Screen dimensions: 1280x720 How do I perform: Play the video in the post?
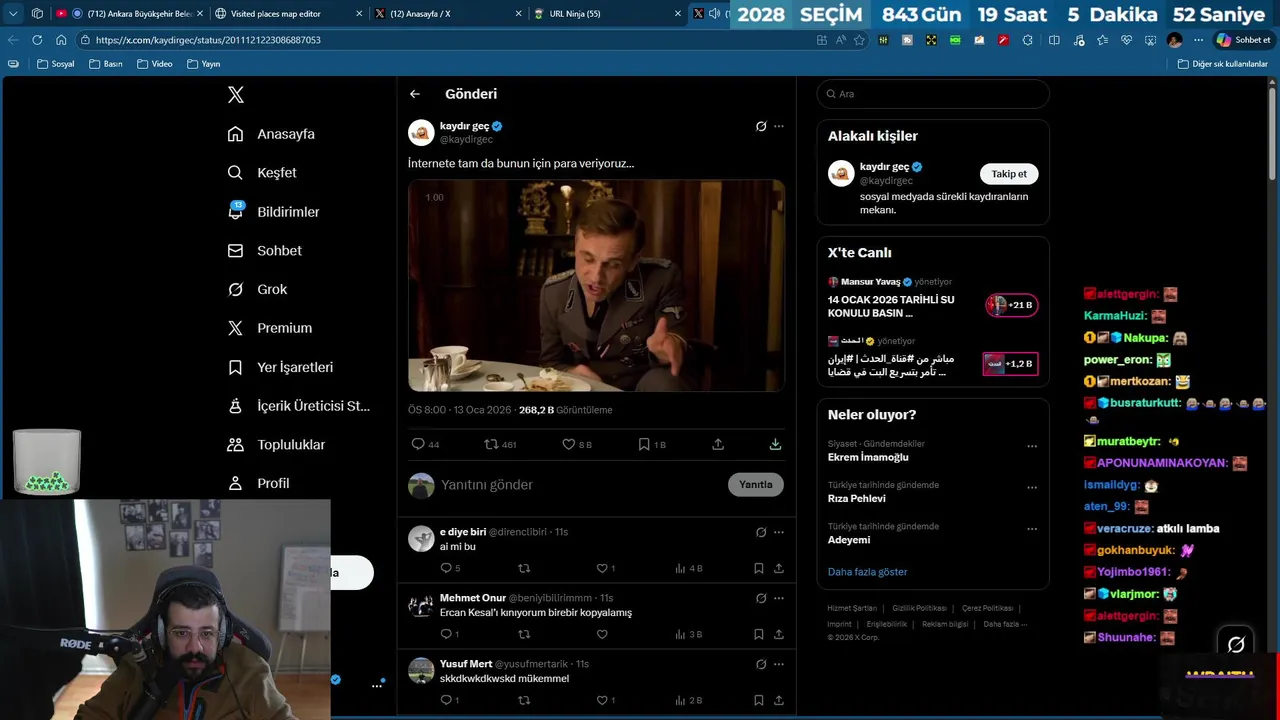(x=596, y=286)
